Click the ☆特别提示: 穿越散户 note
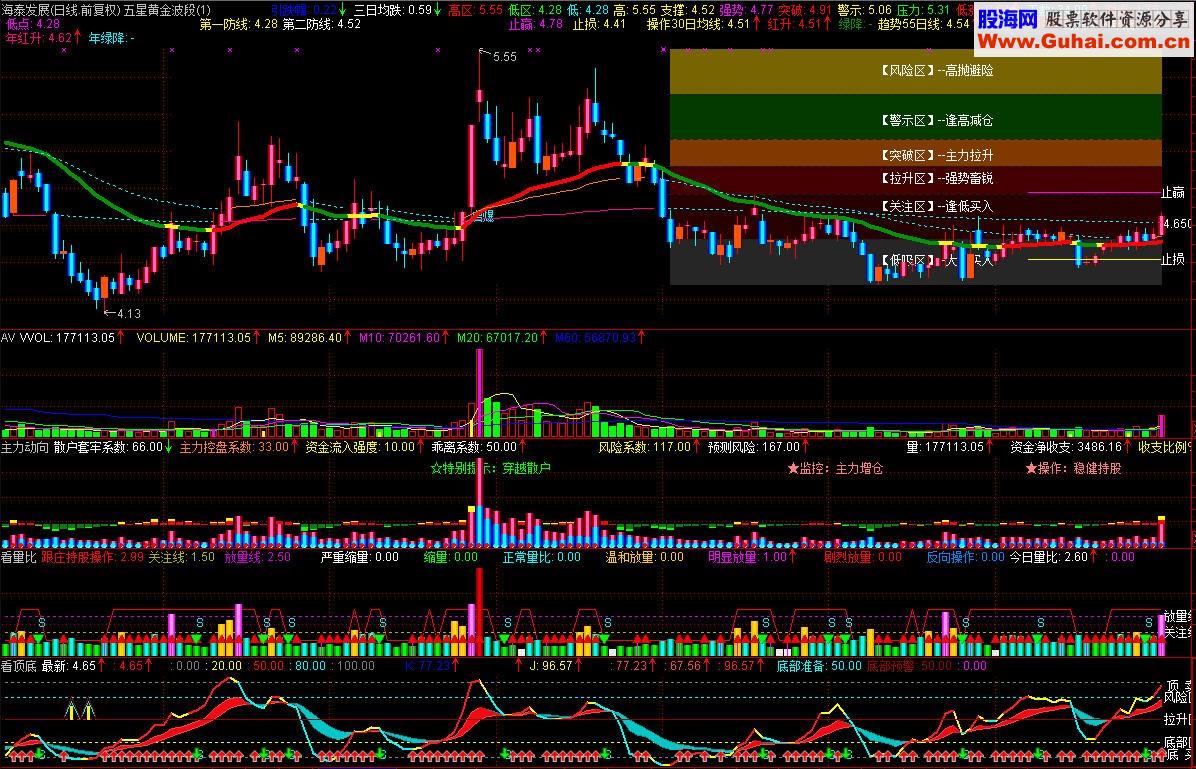This screenshot has width=1196, height=769. tap(490, 468)
